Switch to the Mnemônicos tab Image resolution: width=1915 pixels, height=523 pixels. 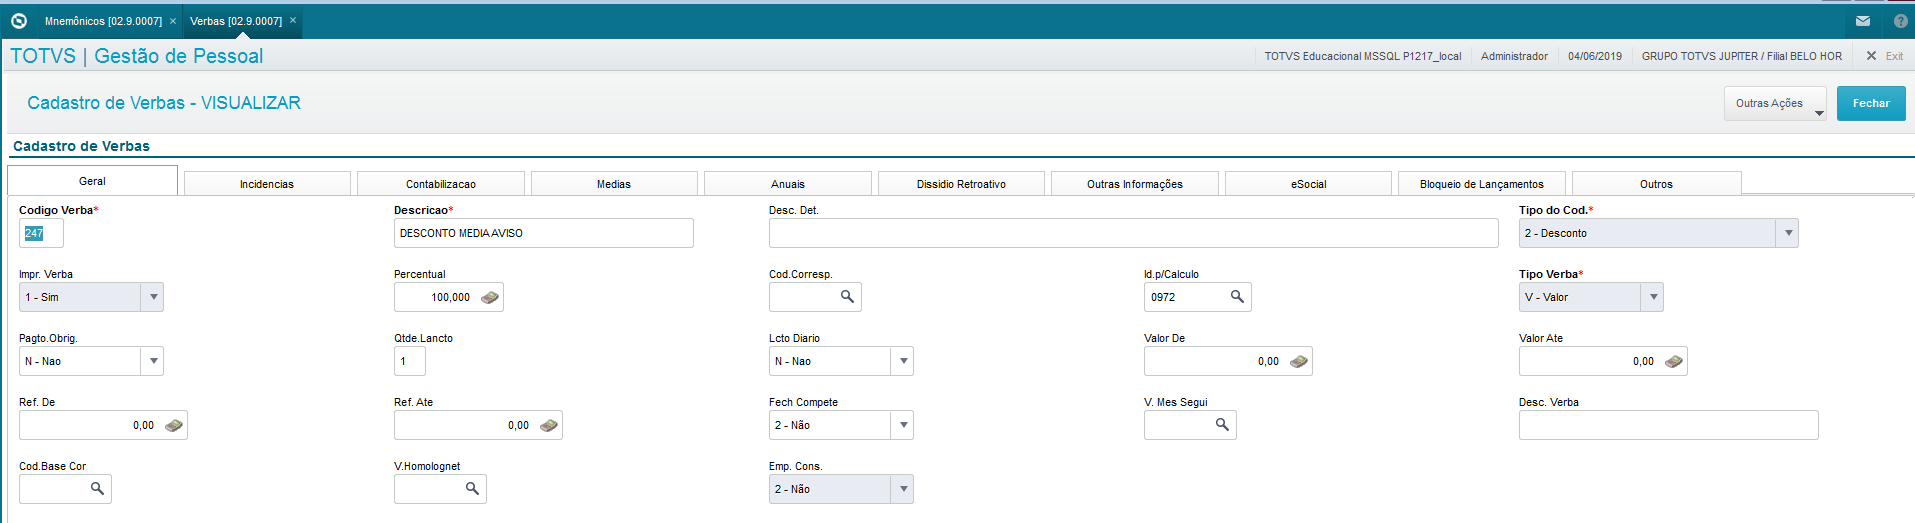click(x=103, y=21)
